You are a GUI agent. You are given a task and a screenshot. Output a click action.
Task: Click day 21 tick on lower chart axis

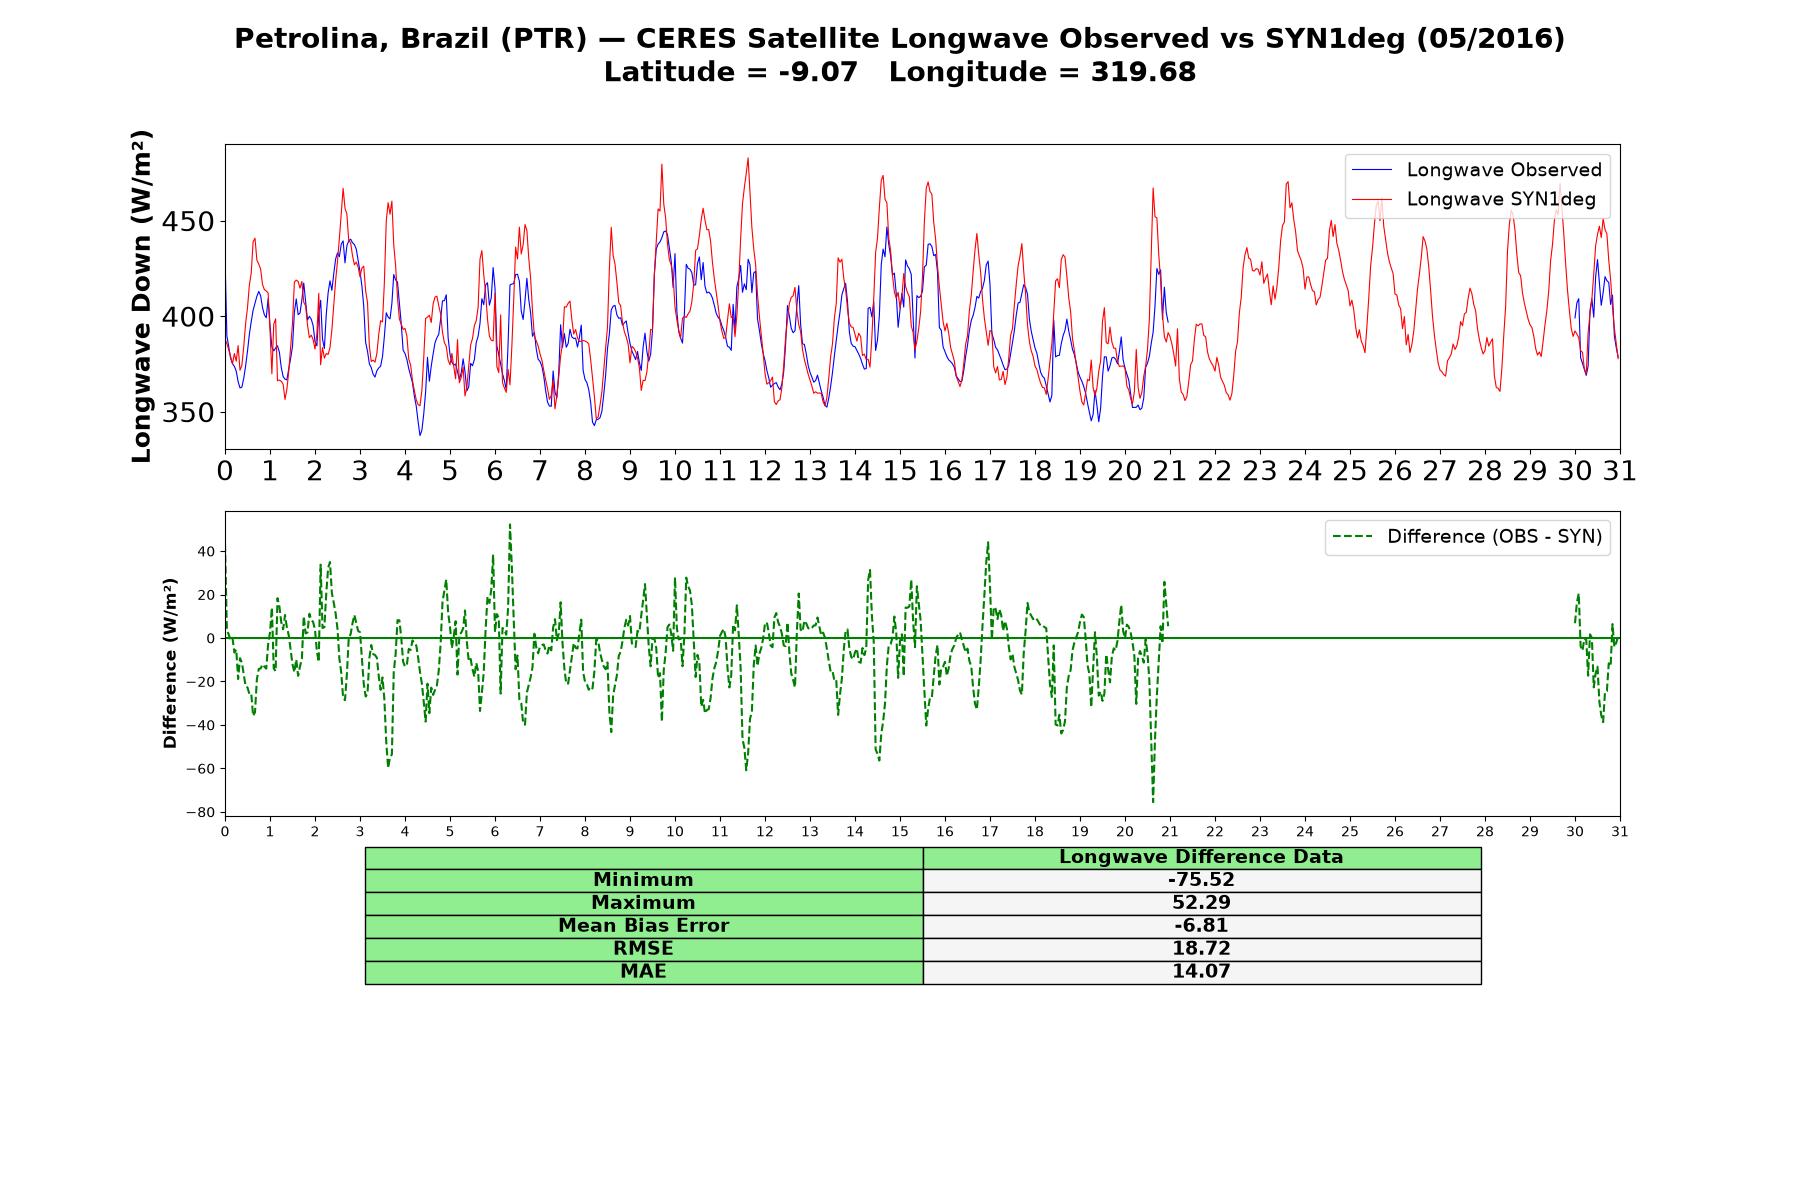point(1170,831)
